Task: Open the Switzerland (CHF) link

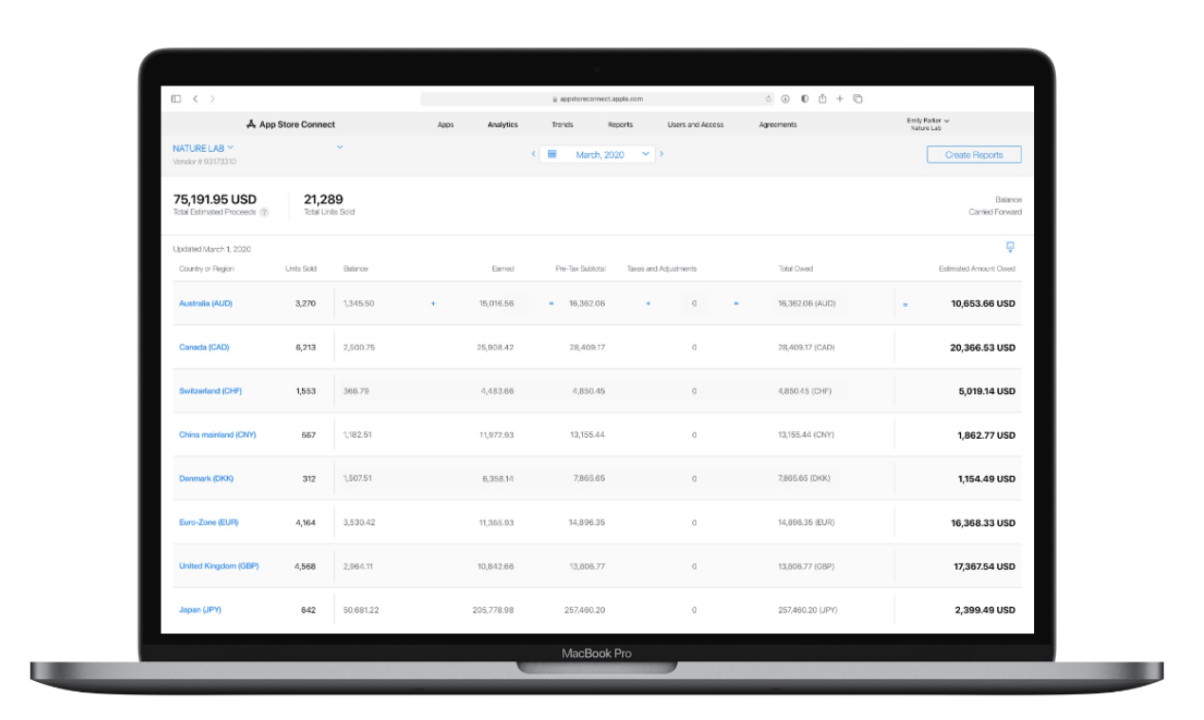Action: [210, 391]
